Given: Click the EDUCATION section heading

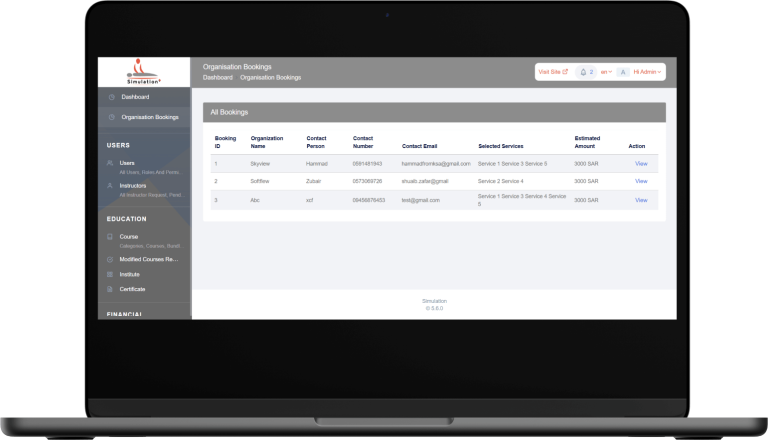Looking at the screenshot, I should pyautogui.click(x=126, y=219).
